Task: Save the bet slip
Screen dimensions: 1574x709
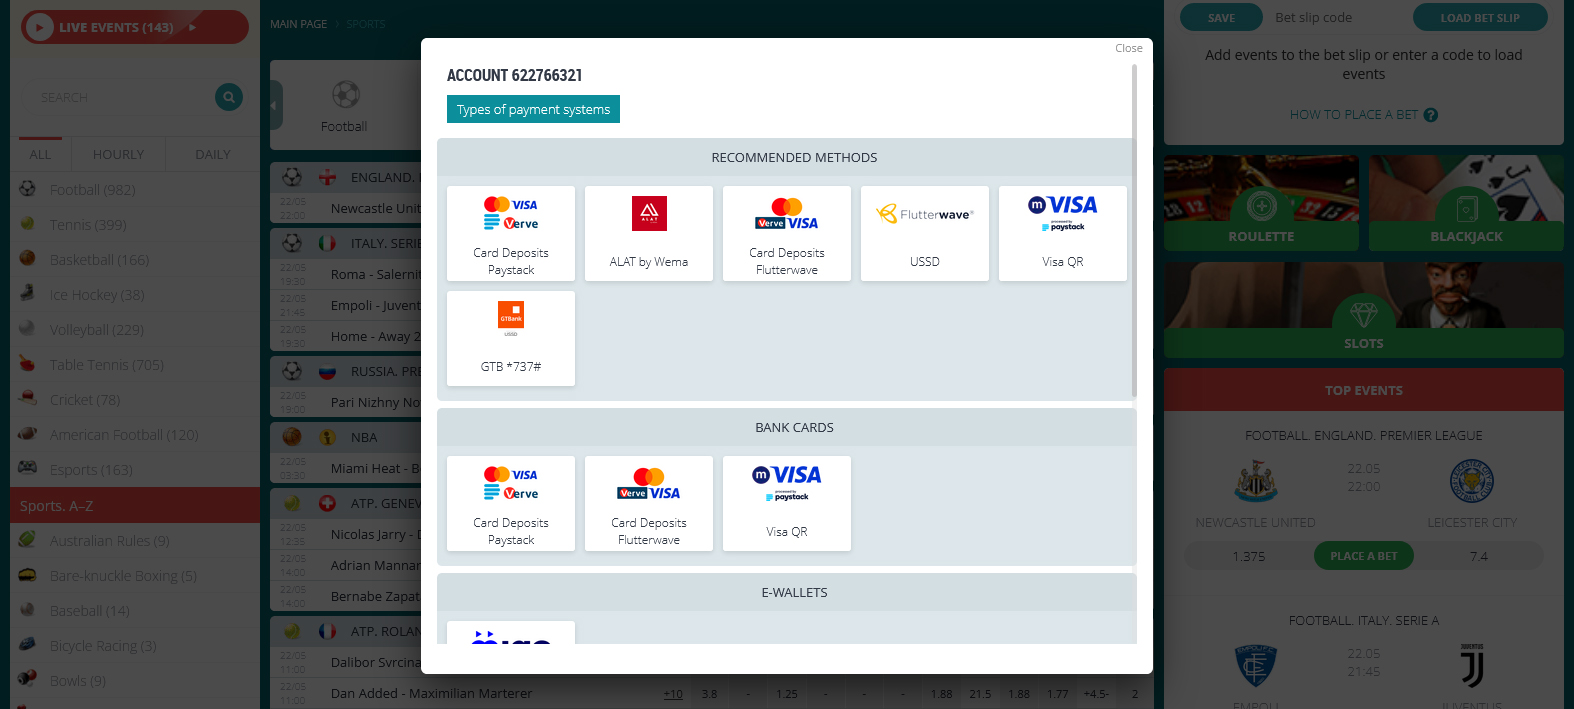Action: 1221,18
